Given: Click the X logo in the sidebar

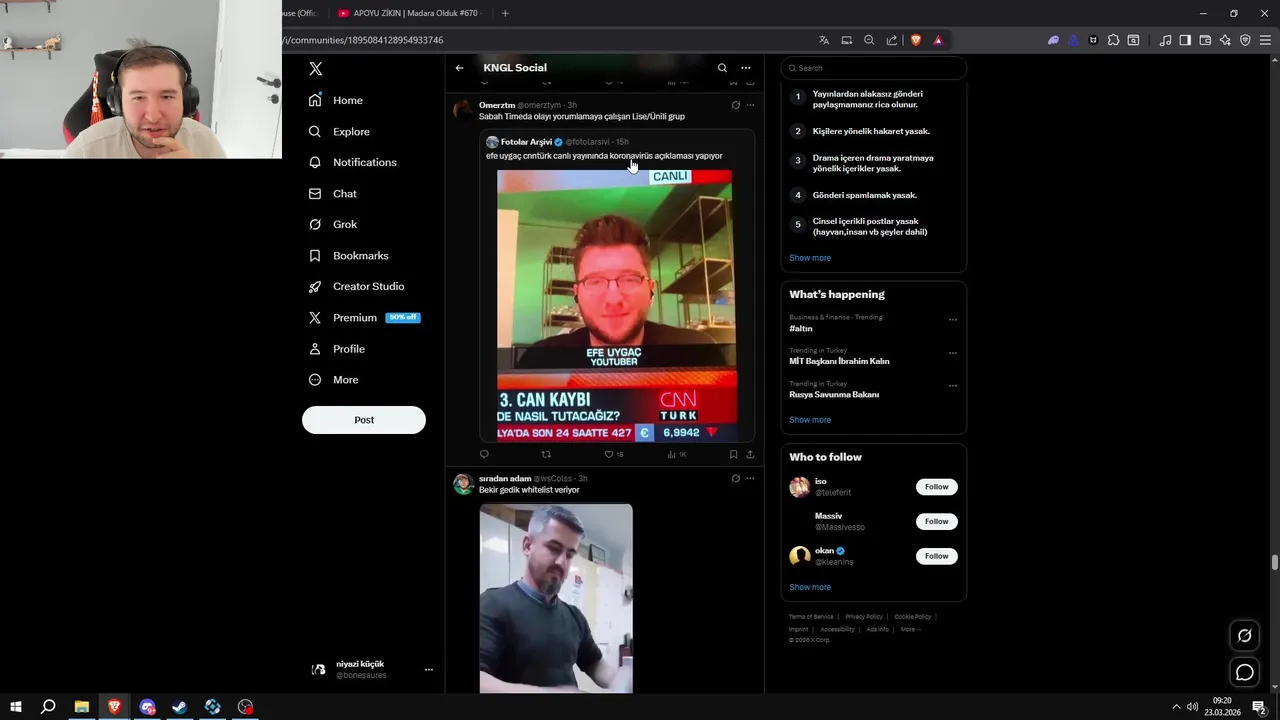Looking at the screenshot, I should coord(316,69).
